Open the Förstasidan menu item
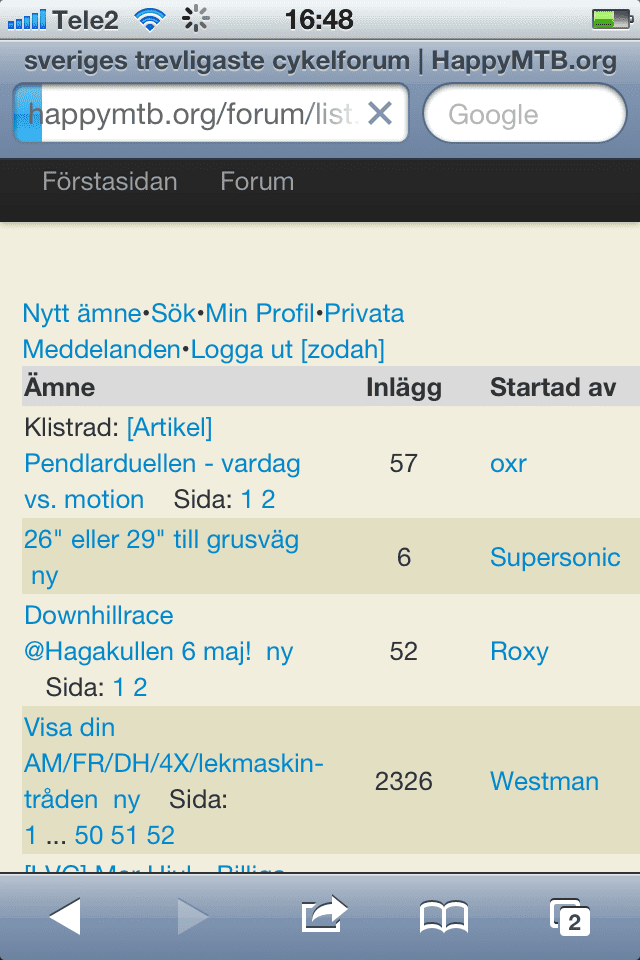 pyautogui.click(x=110, y=182)
